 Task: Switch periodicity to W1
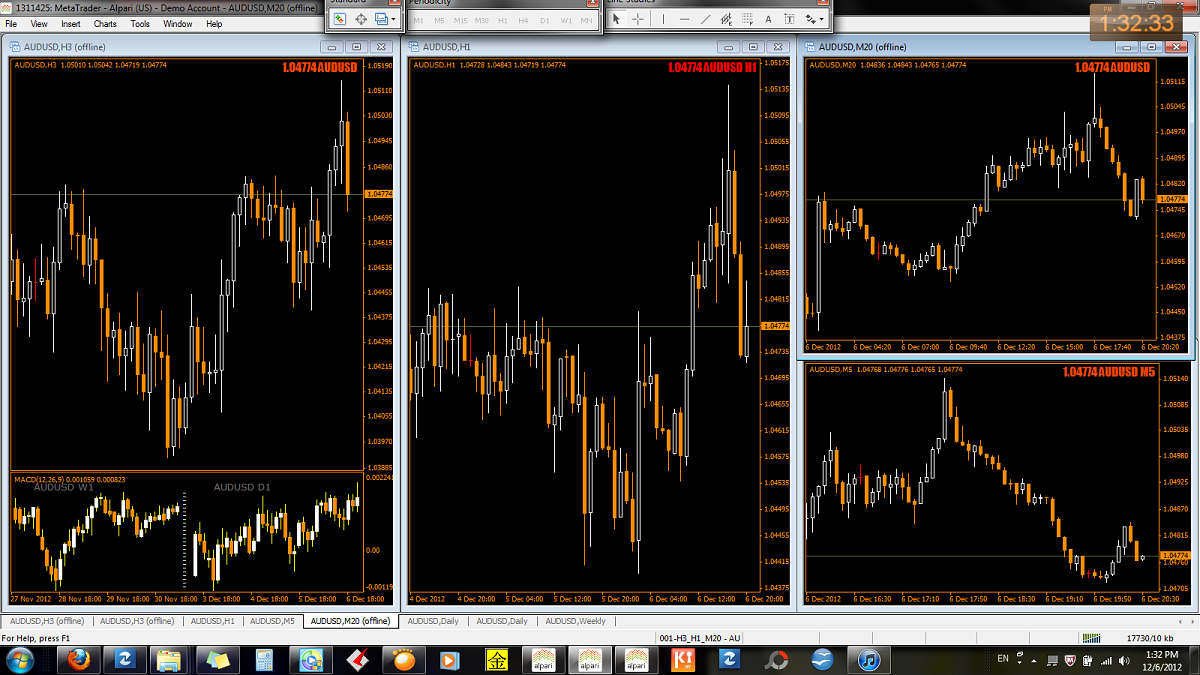[x=566, y=20]
